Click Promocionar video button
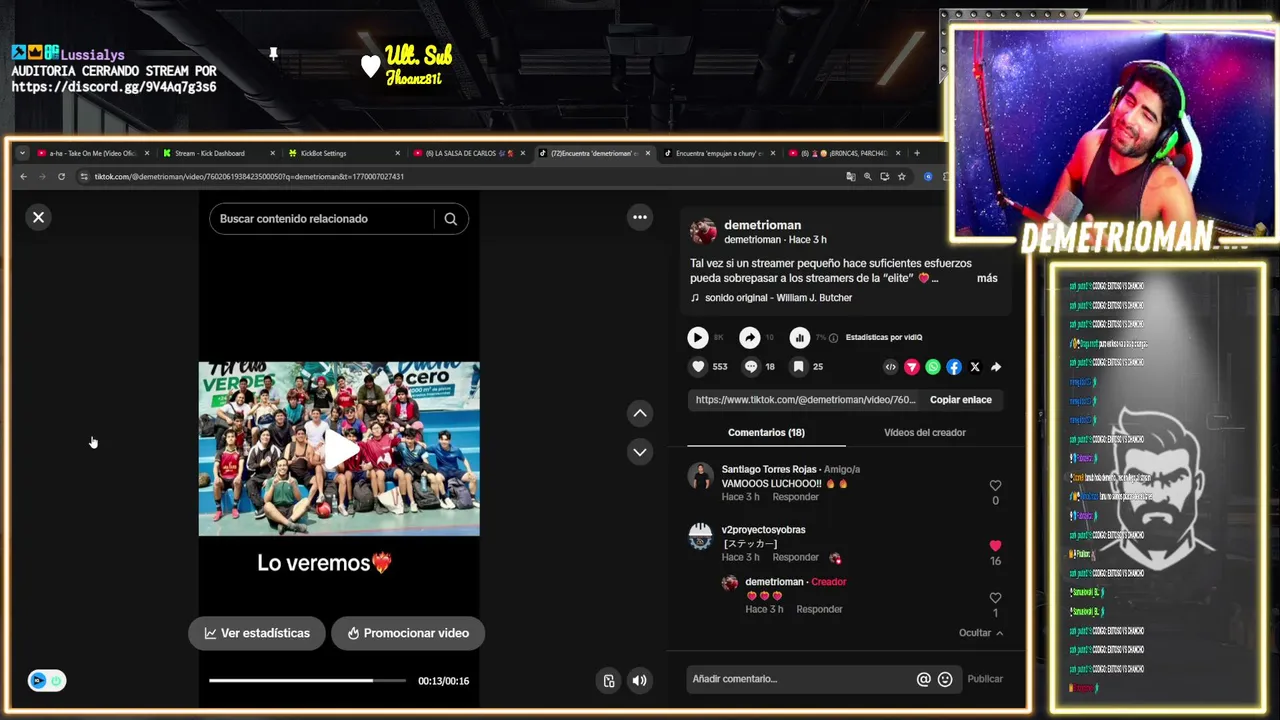This screenshot has height=720, width=1280. [408, 633]
